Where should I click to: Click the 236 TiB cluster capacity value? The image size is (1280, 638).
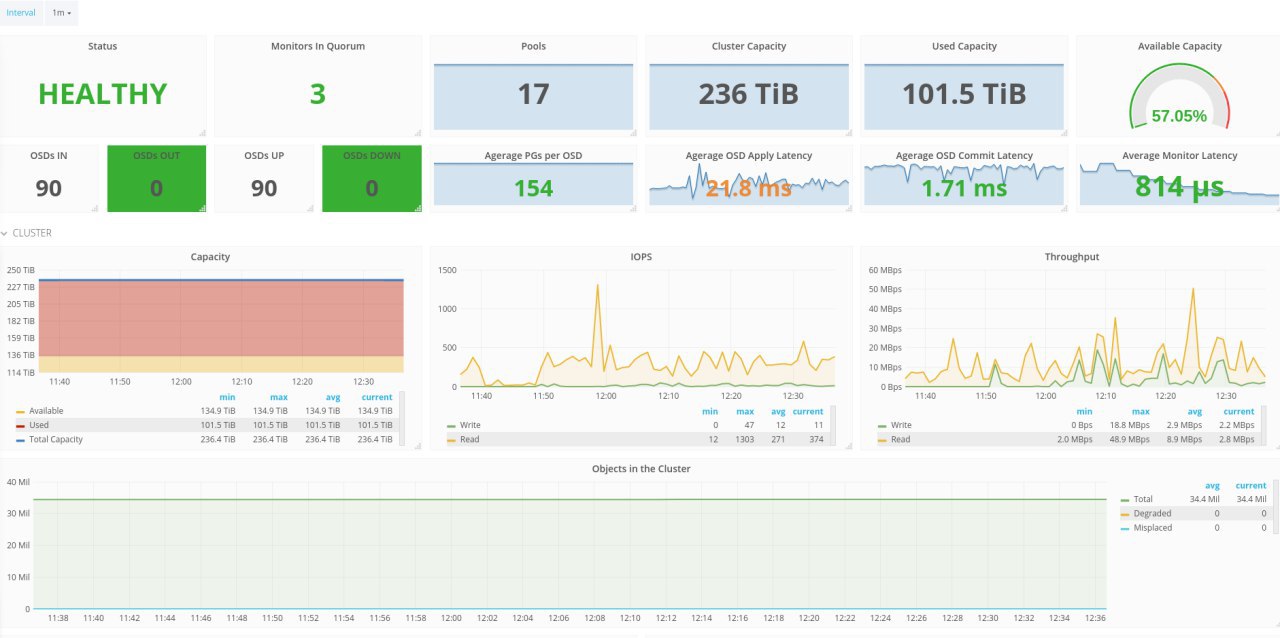[x=749, y=94]
